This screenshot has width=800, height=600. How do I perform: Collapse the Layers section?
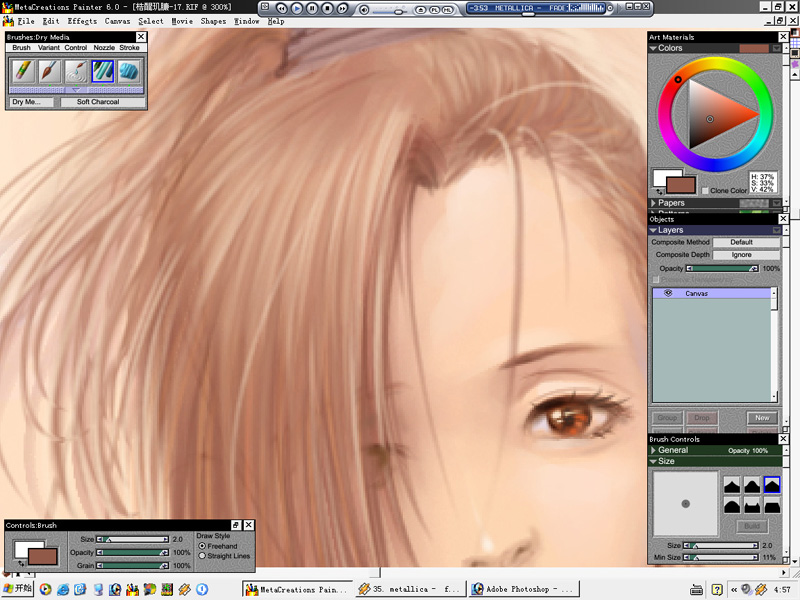tap(653, 230)
